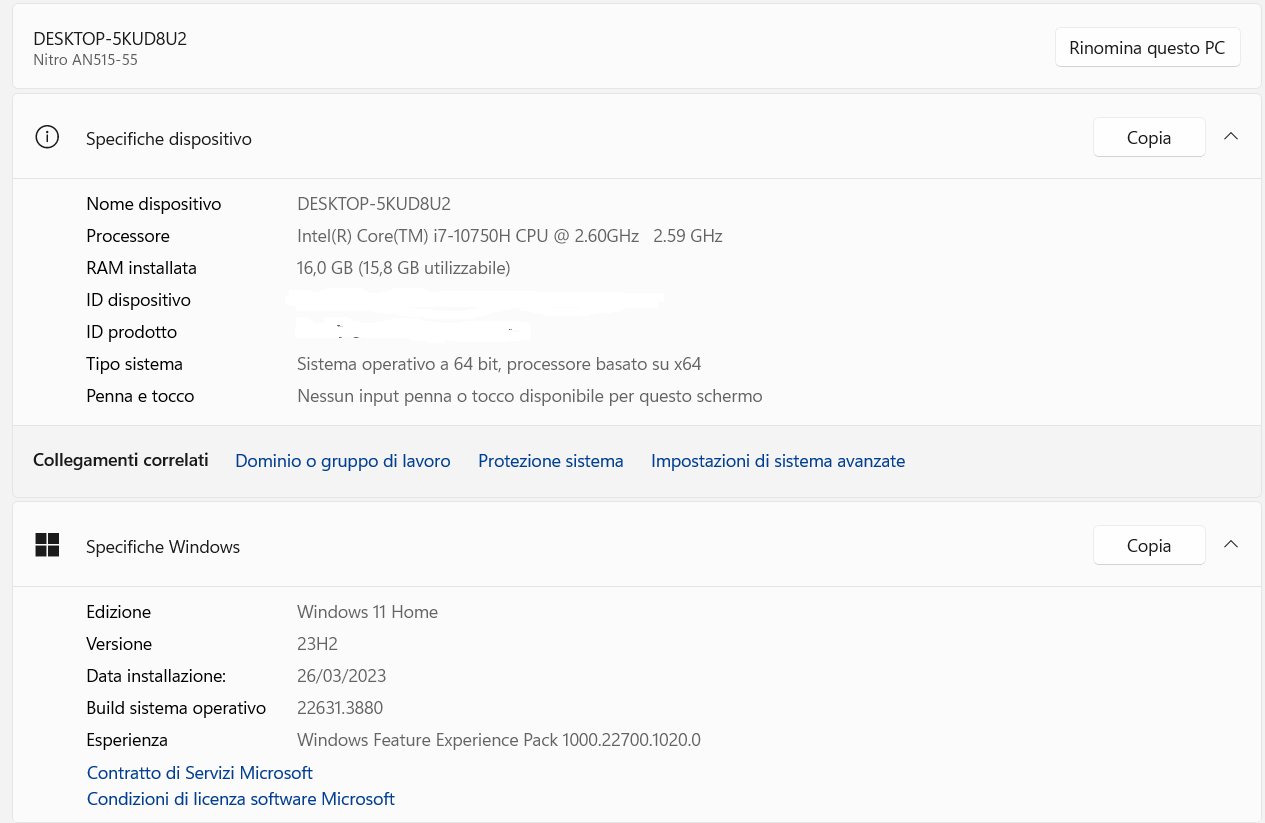
Task: Click the Data installazione label
Action: point(156,676)
